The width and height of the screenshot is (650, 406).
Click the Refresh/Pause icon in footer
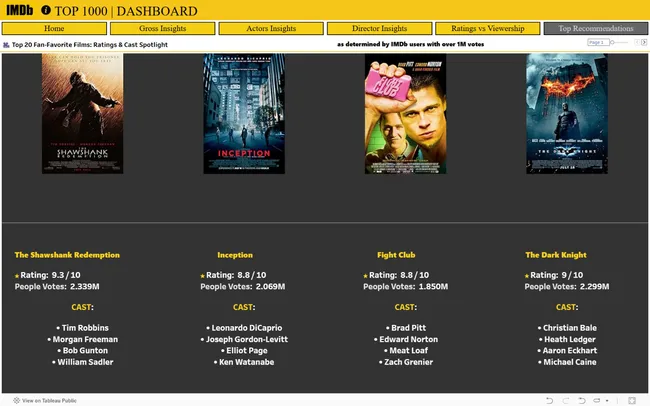pyautogui.click(x=597, y=401)
